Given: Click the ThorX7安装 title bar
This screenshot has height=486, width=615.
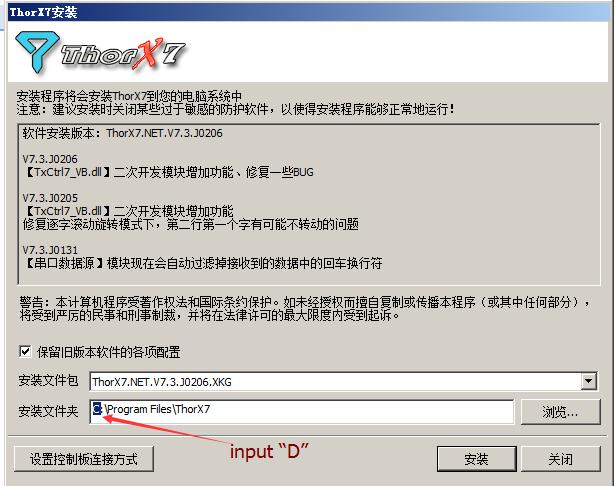Looking at the screenshot, I should 308,12.
